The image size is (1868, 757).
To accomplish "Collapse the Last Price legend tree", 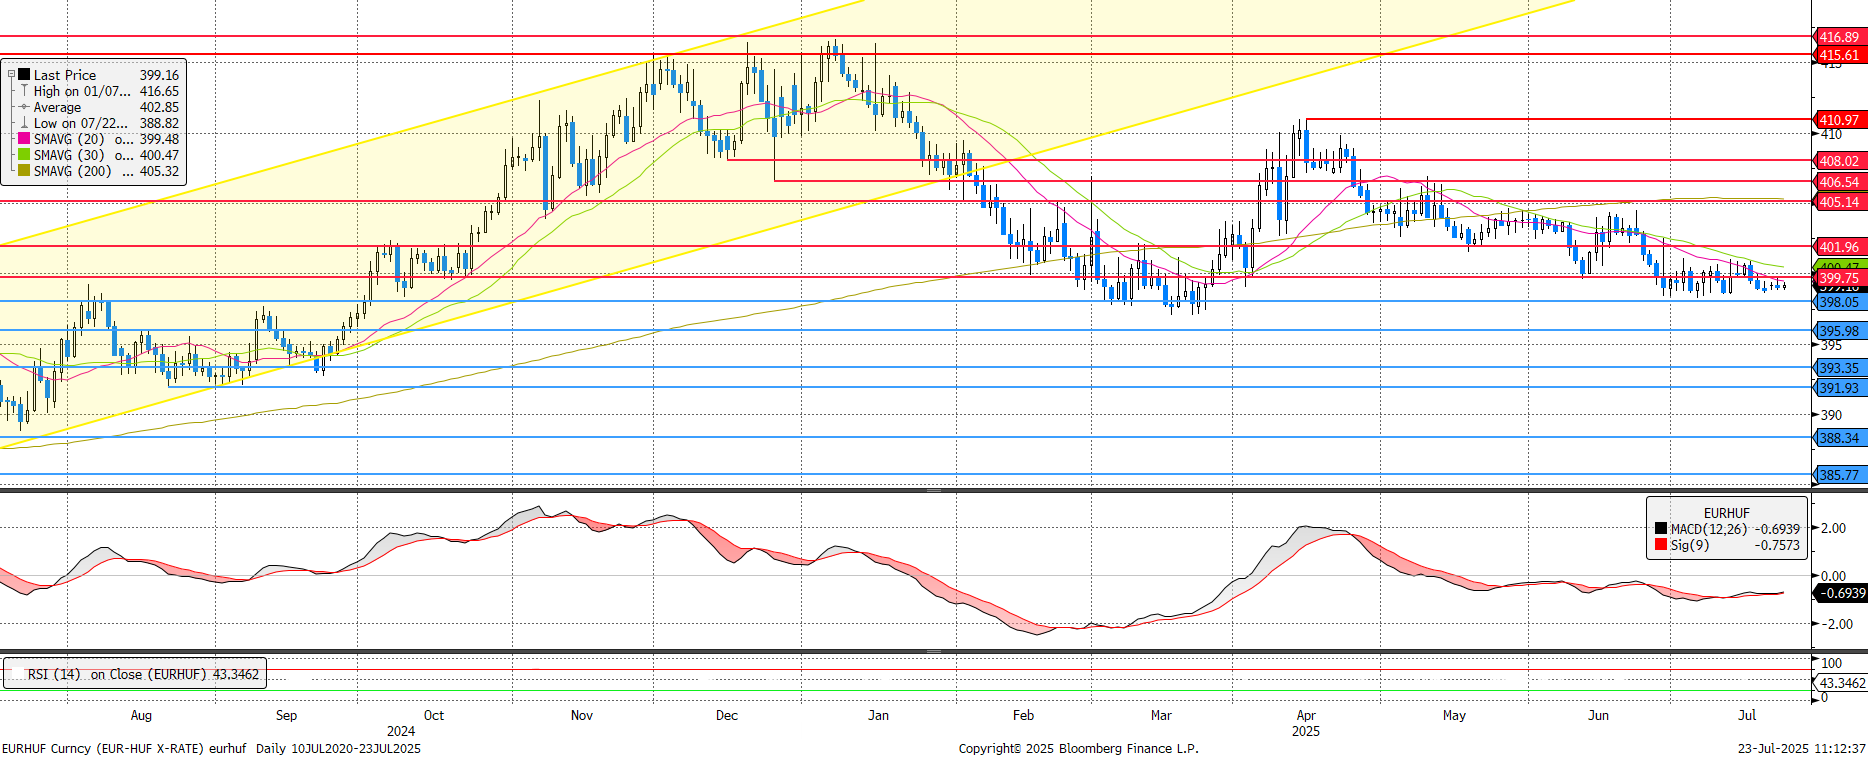I will click(12, 75).
